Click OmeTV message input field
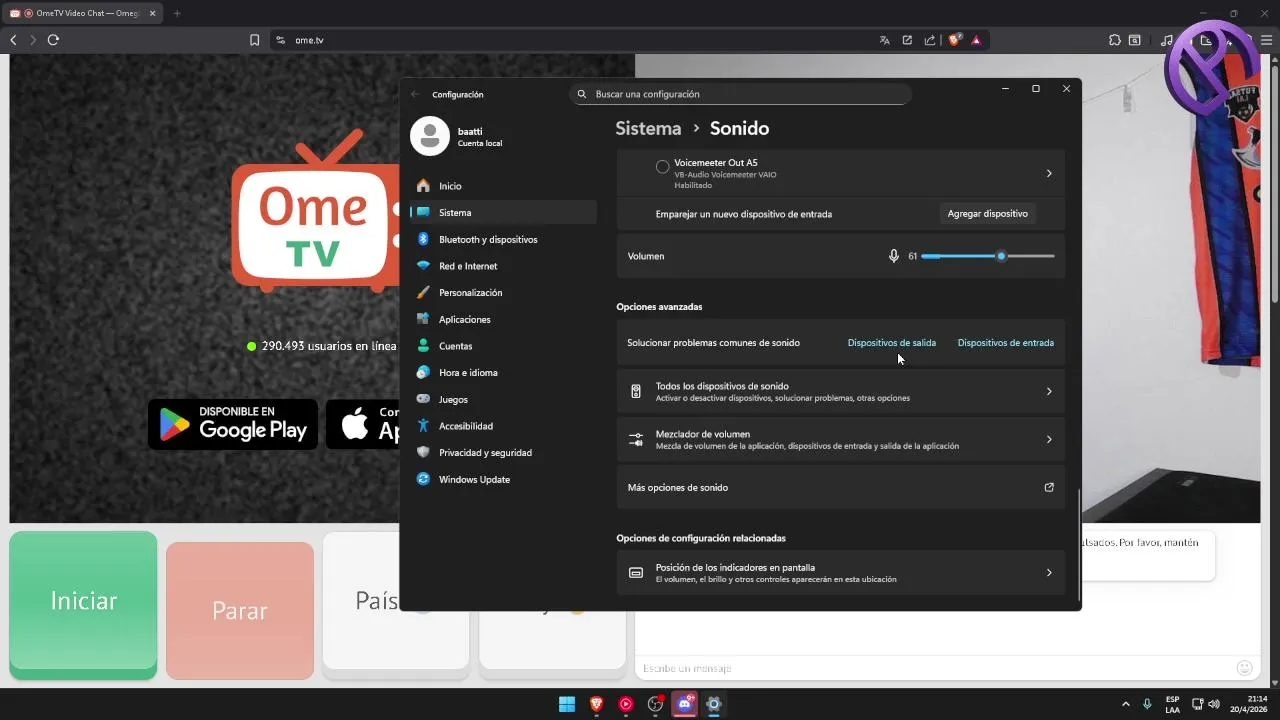This screenshot has height=720, width=1280. coord(930,668)
